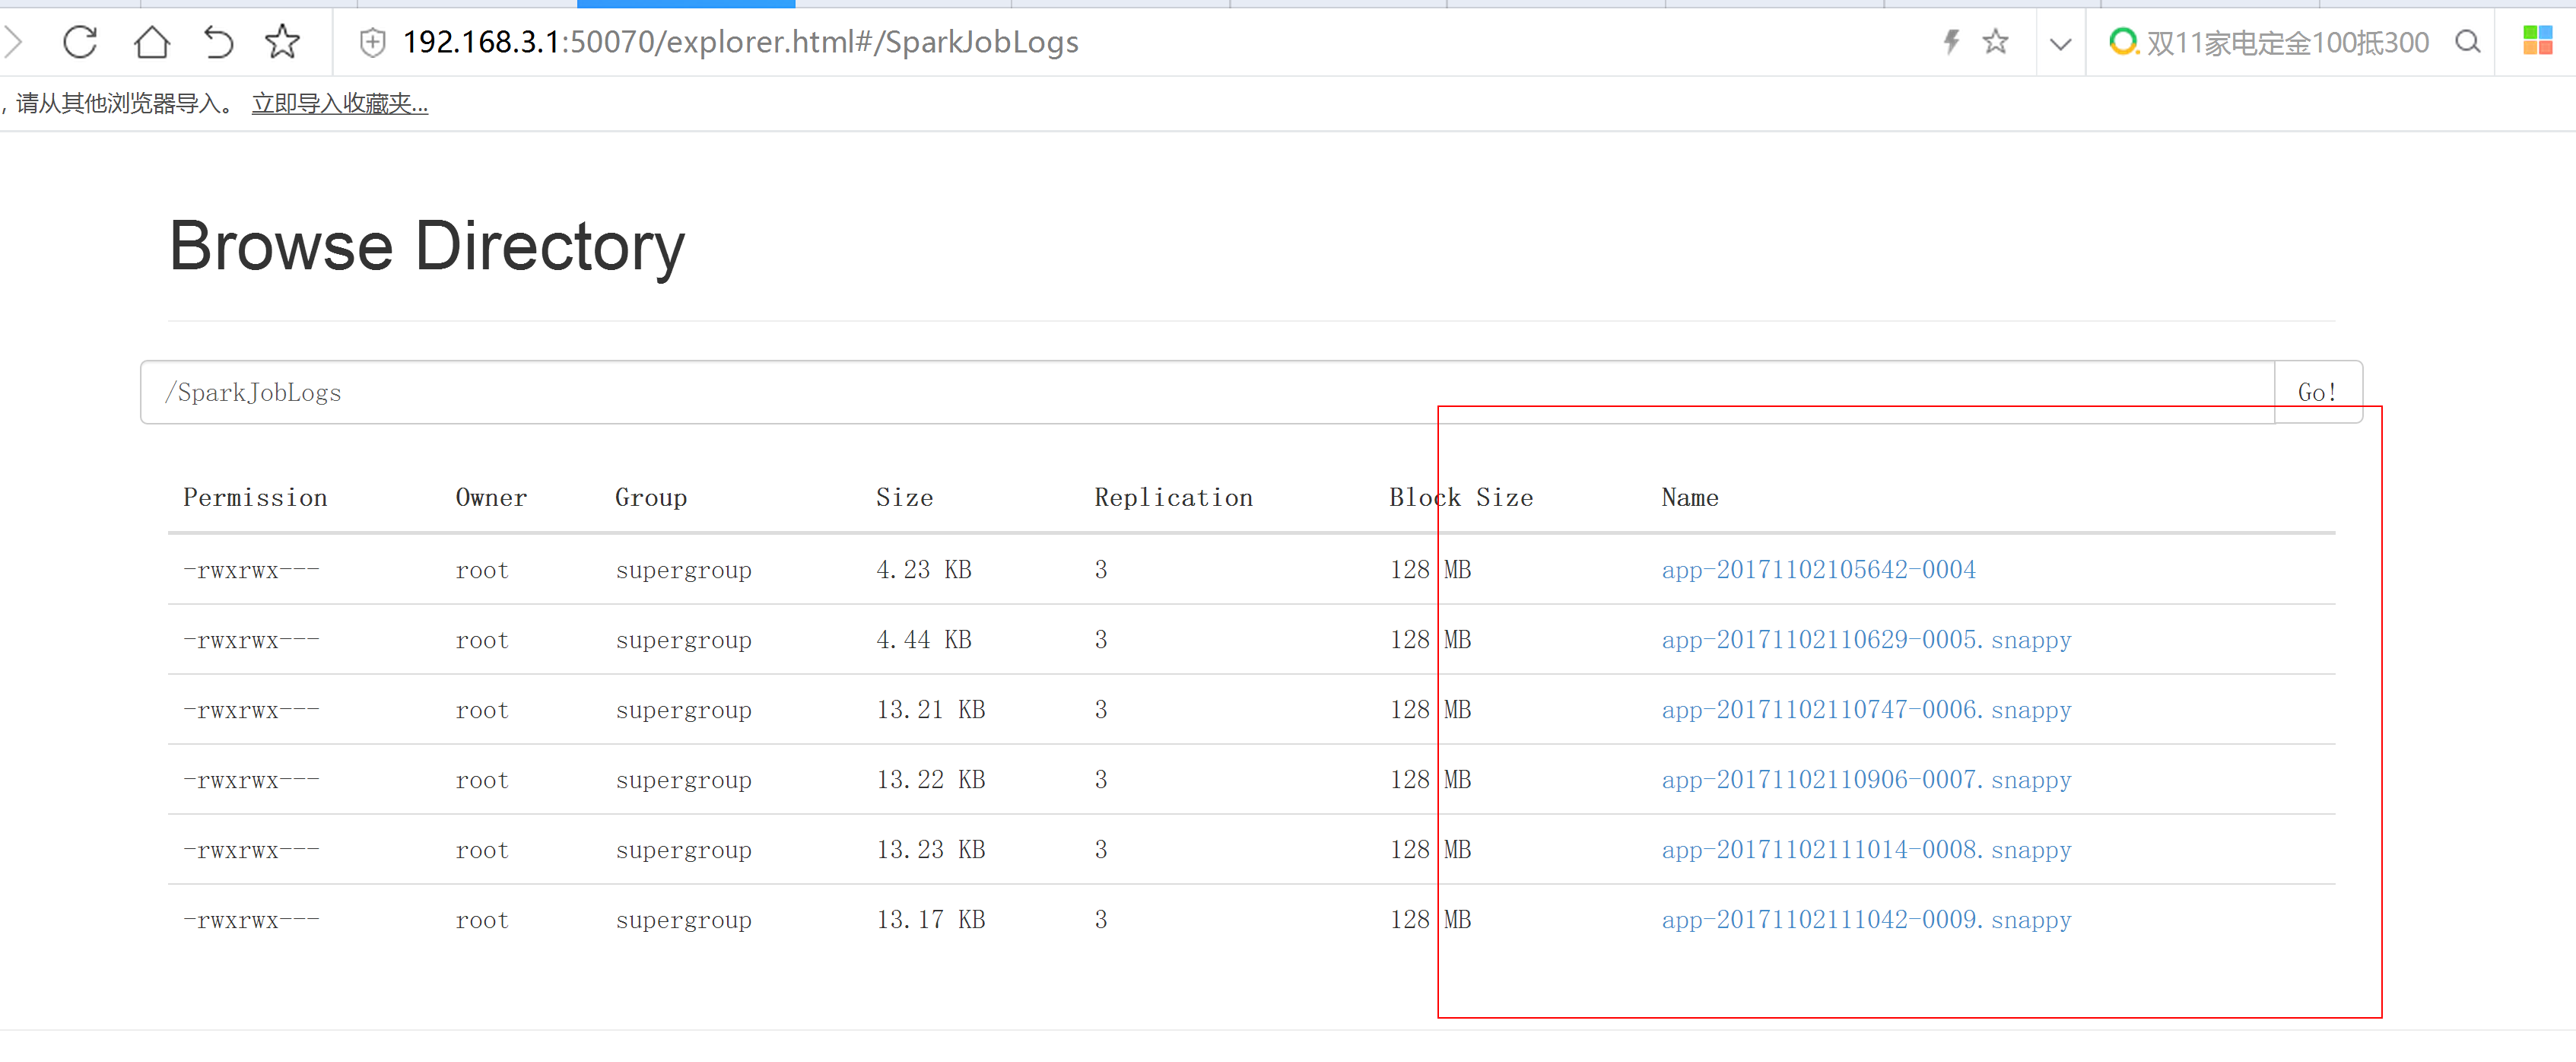Click the browser reload icon
The image size is (2576, 1062).
[x=80, y=42]
